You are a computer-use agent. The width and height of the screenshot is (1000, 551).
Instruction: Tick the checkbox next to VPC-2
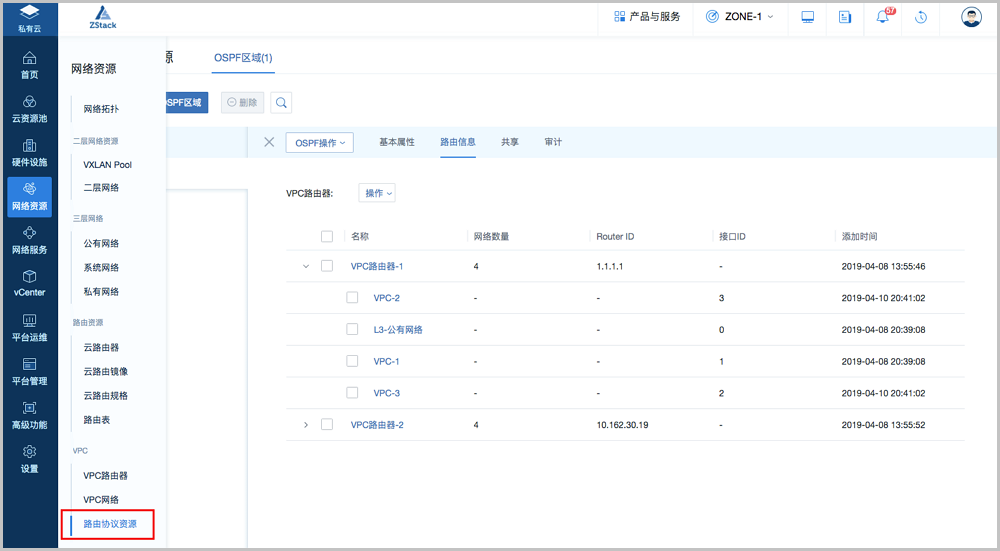pyautogui.click(x=352, y=298)
